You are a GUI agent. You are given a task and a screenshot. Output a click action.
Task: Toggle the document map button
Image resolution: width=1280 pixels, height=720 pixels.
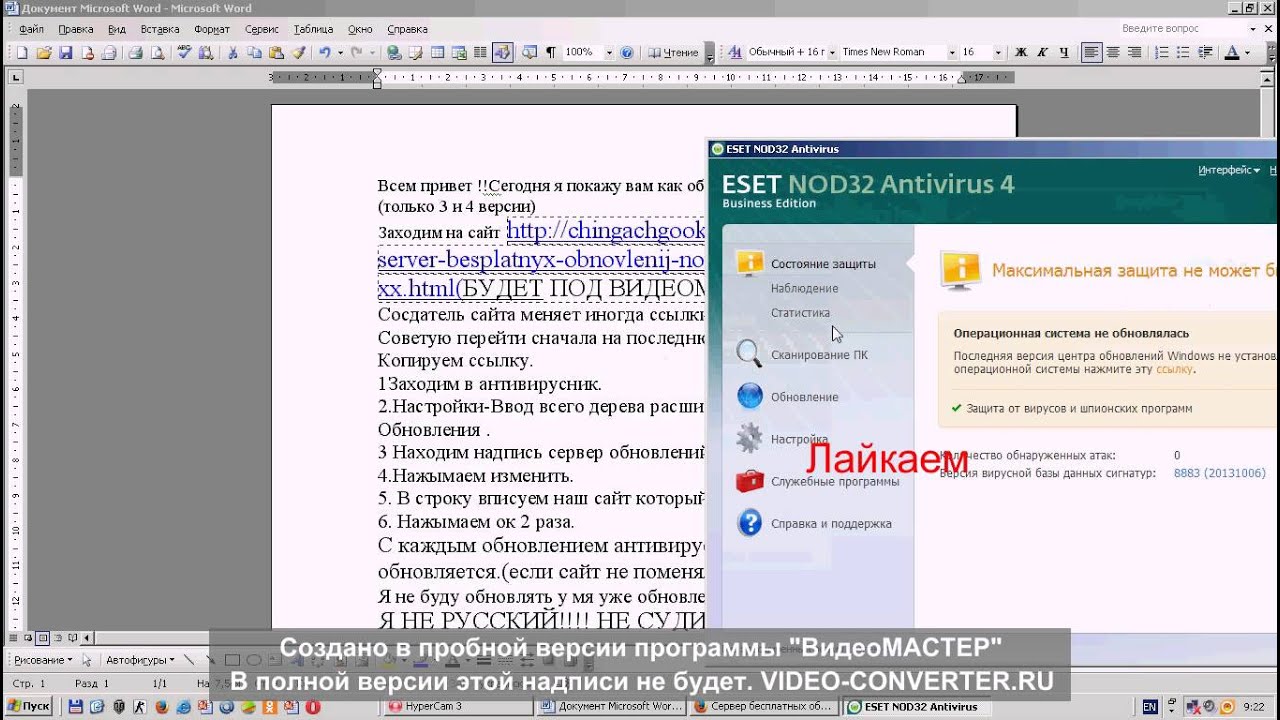[x=528, y=52]
